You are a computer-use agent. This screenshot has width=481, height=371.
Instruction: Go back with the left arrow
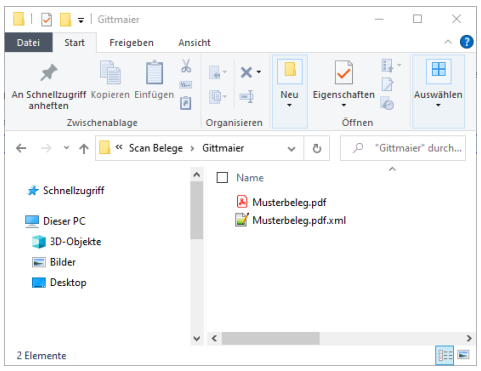pyautogui.click(x=21, y=148)
